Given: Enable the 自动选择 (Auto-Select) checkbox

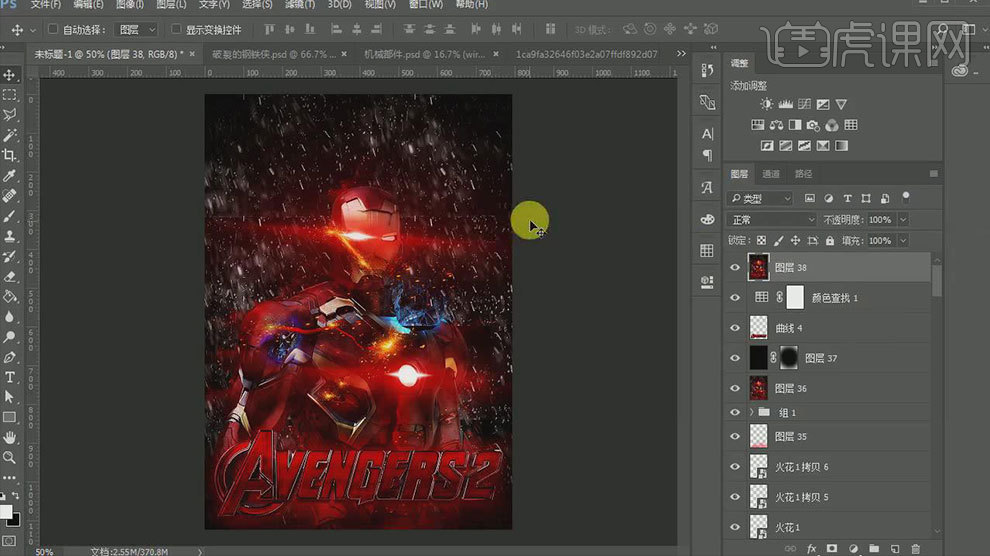Looking at the screenshot, I should click(x=54, y=30).
